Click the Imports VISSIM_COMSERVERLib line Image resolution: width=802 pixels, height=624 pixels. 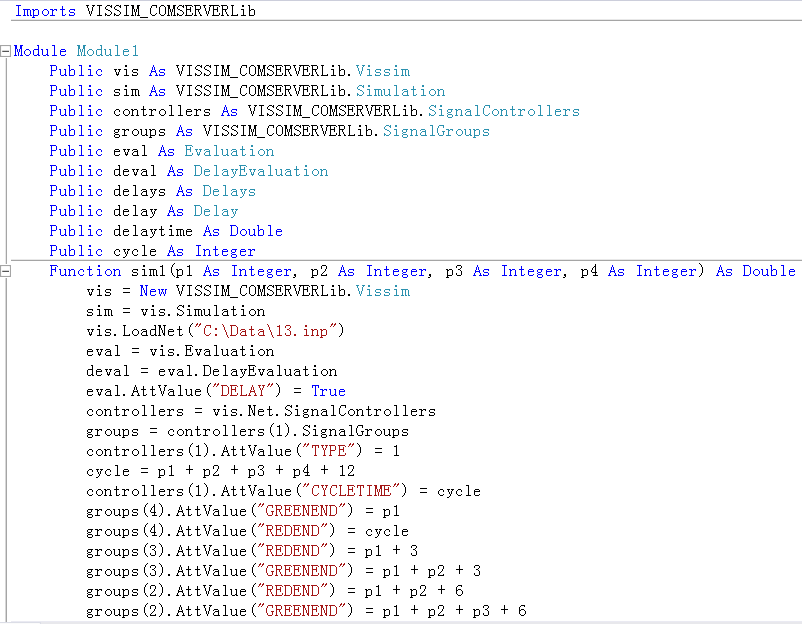click(x=136, y=11)
